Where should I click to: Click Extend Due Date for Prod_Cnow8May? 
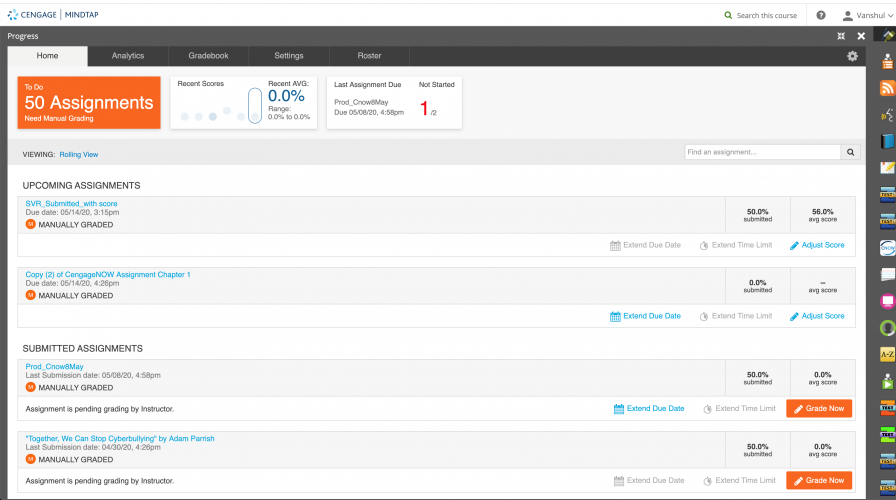(x=649, y=409)
